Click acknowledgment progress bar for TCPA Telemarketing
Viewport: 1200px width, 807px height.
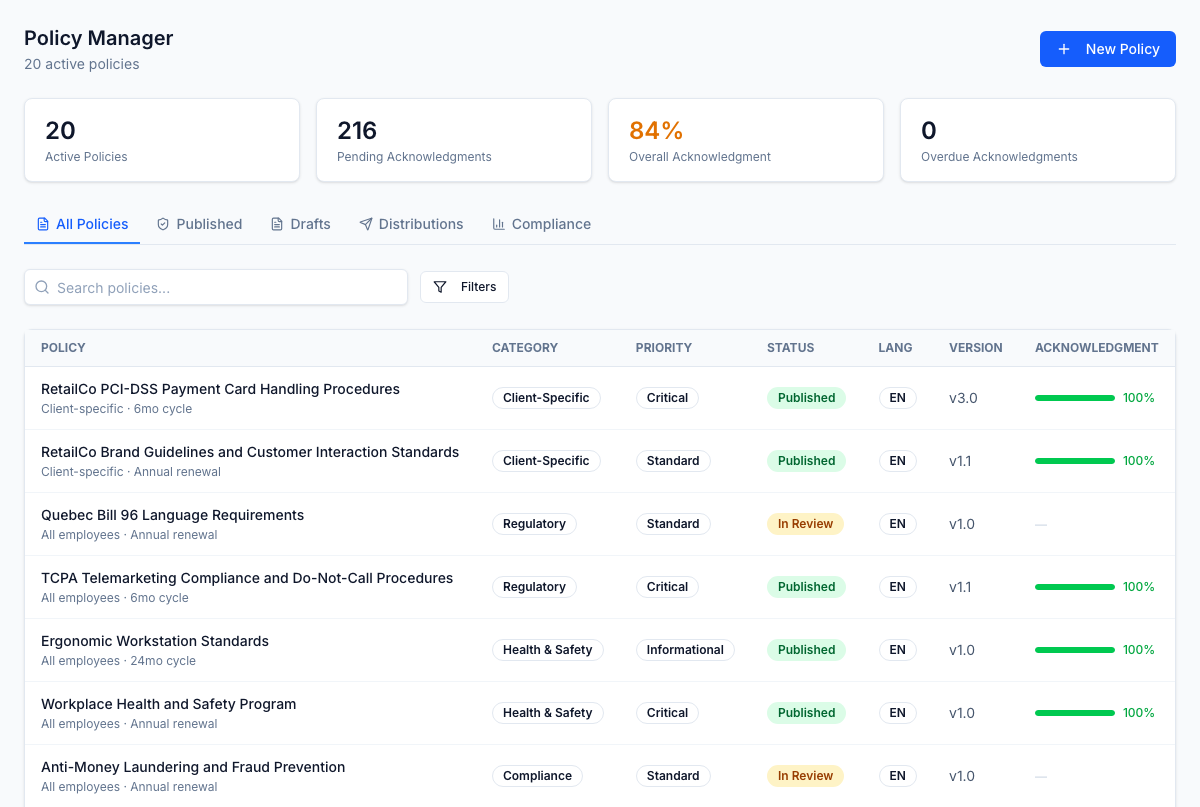tap(1075, 587)
